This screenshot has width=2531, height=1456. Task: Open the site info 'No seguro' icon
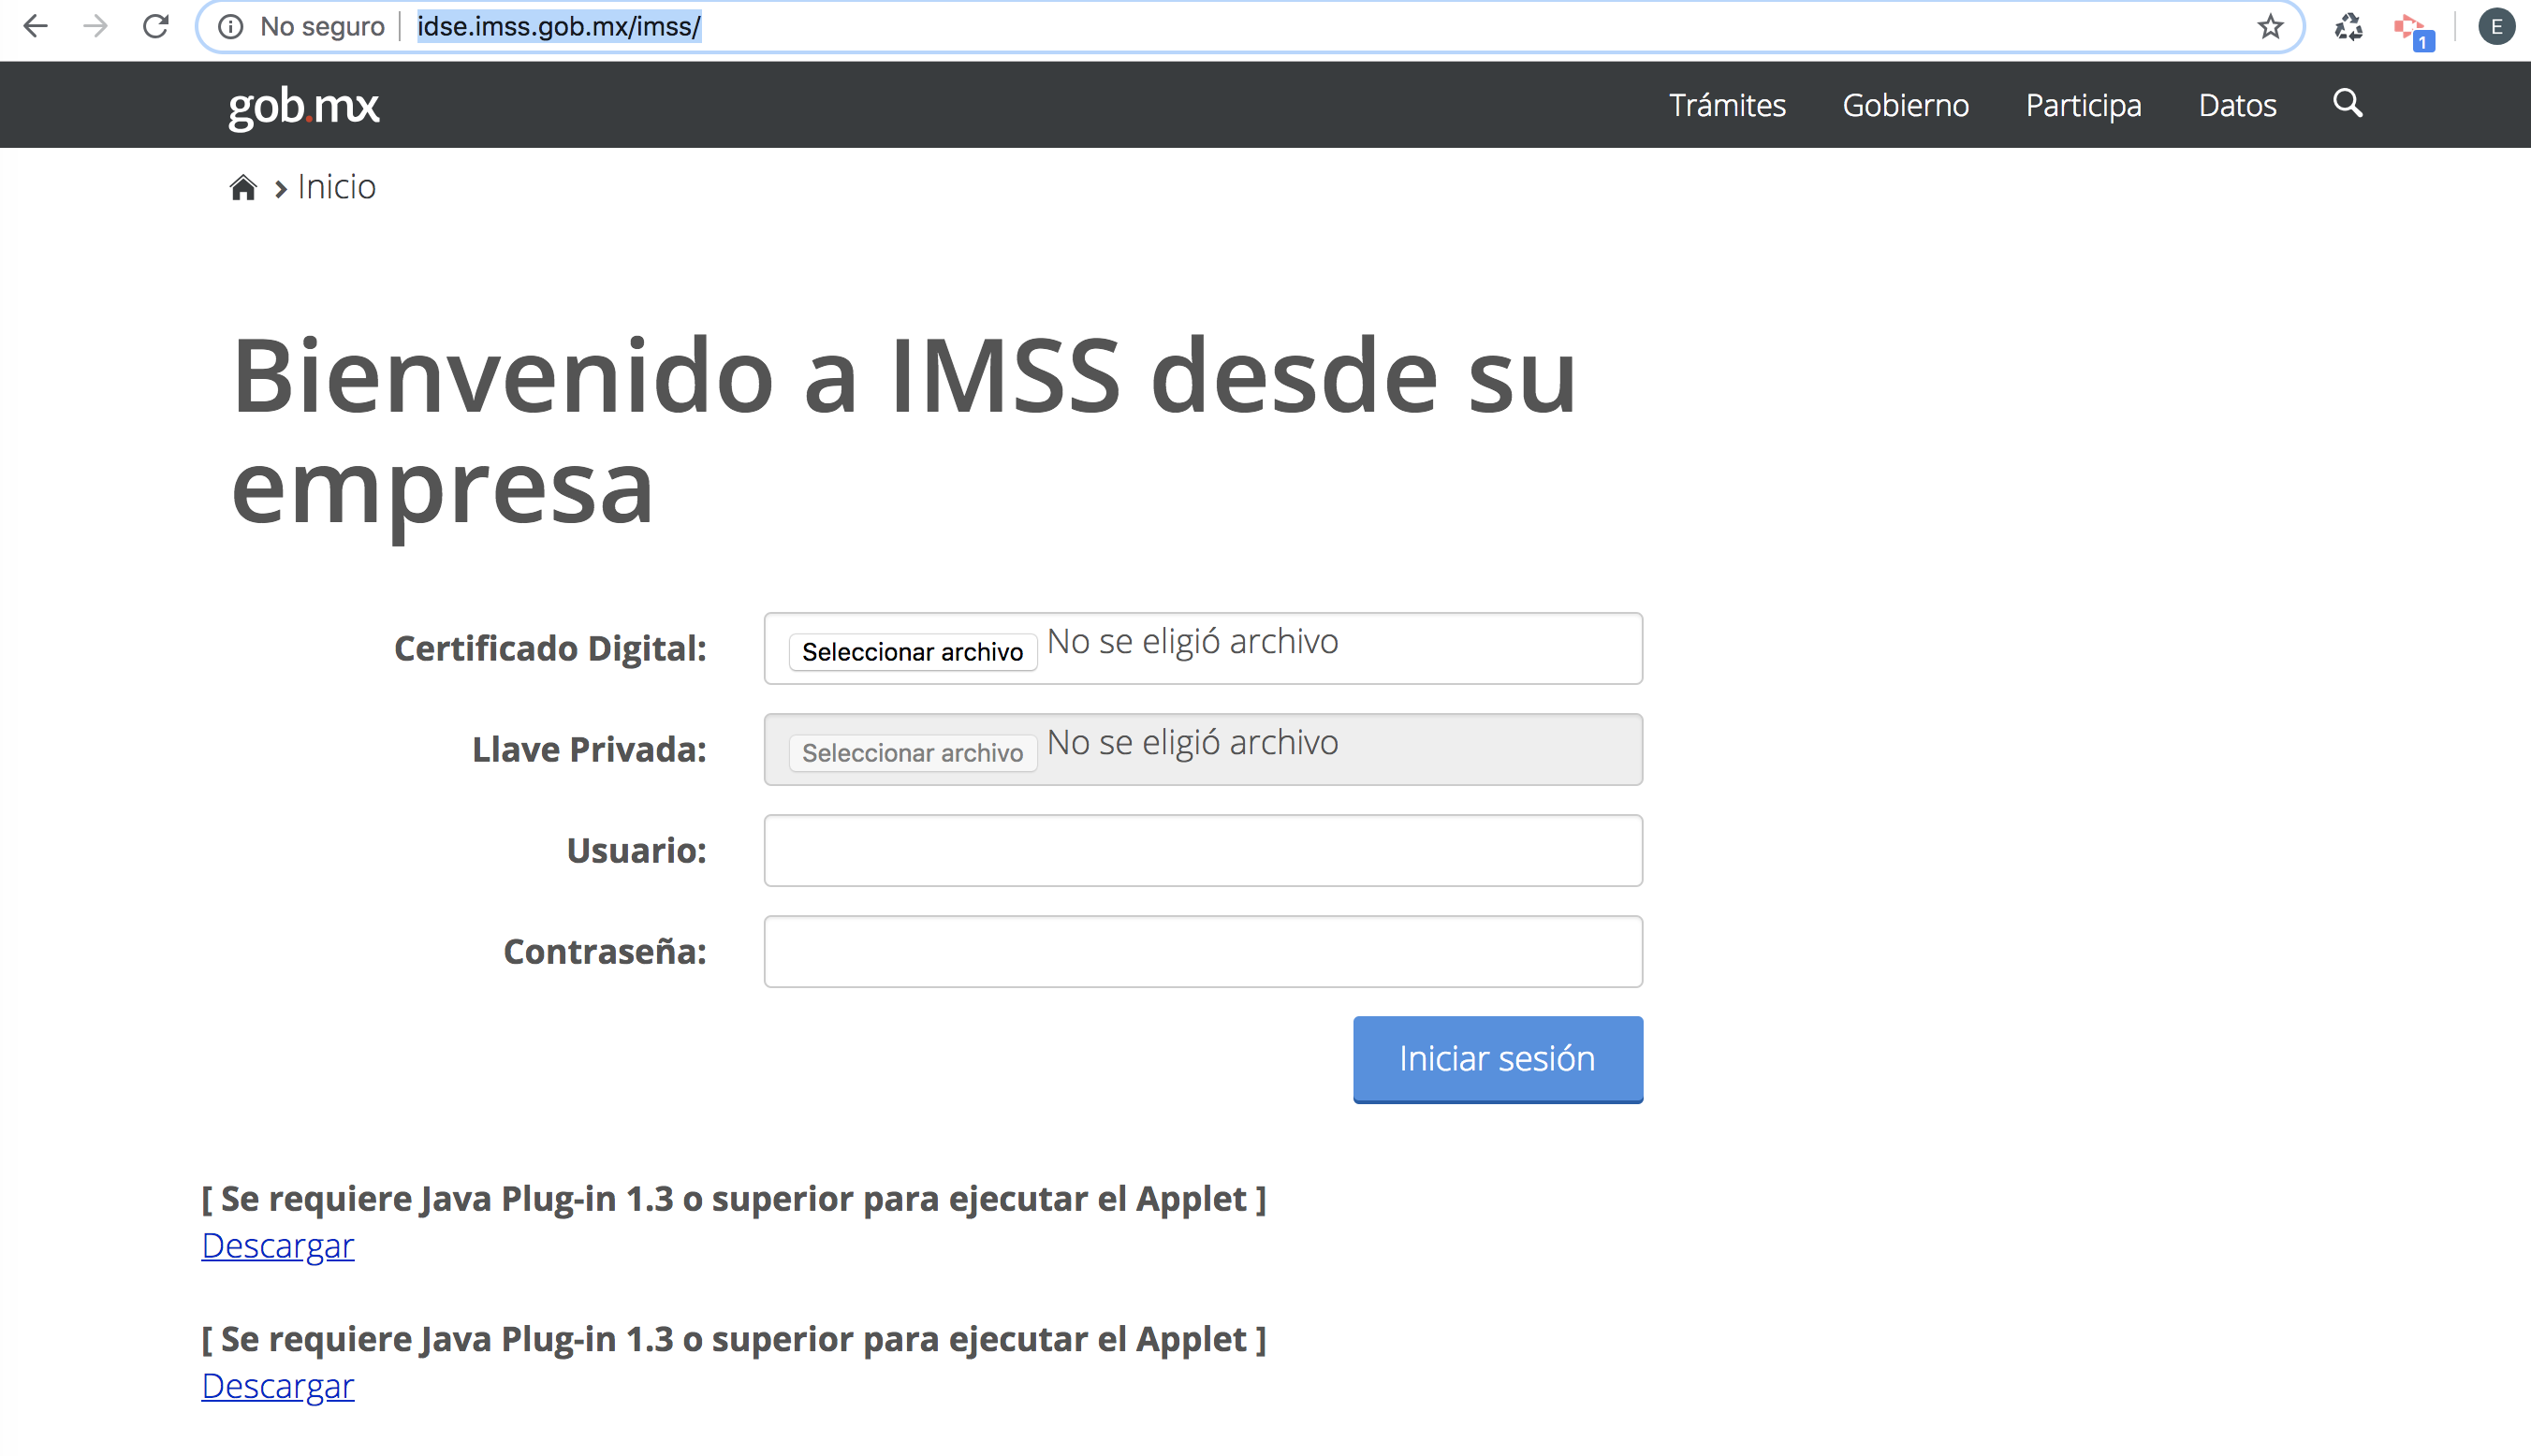[231, 26]
